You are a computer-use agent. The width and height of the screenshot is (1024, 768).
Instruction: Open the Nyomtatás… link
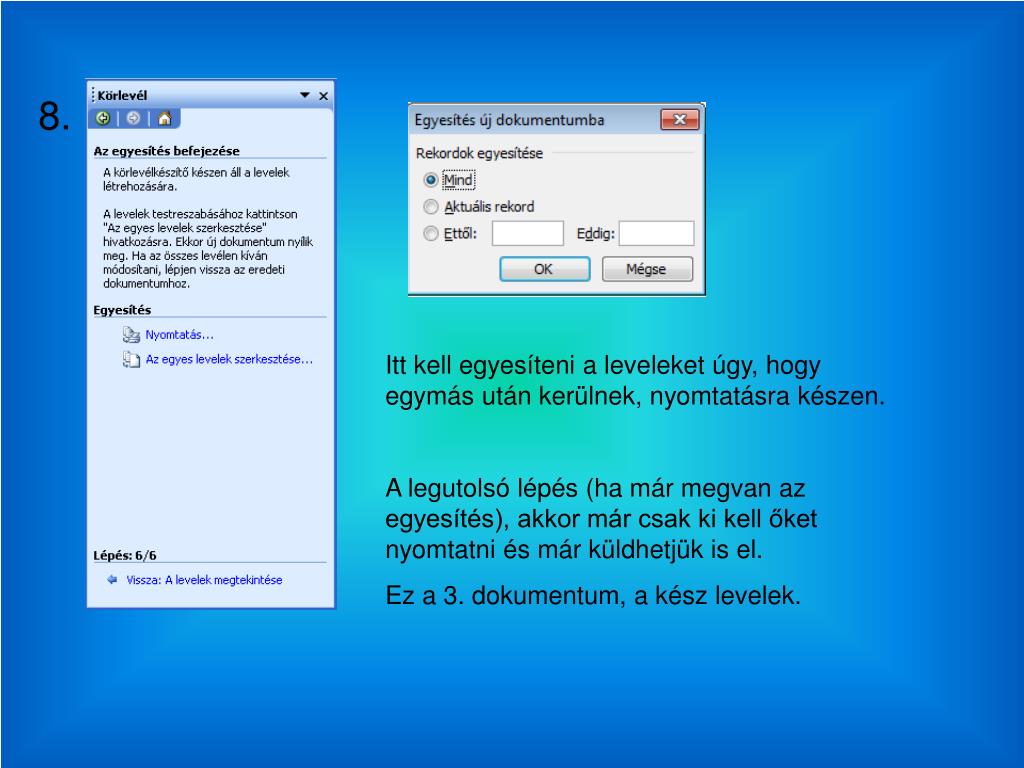pyautogui.click(x=180, y=335)
